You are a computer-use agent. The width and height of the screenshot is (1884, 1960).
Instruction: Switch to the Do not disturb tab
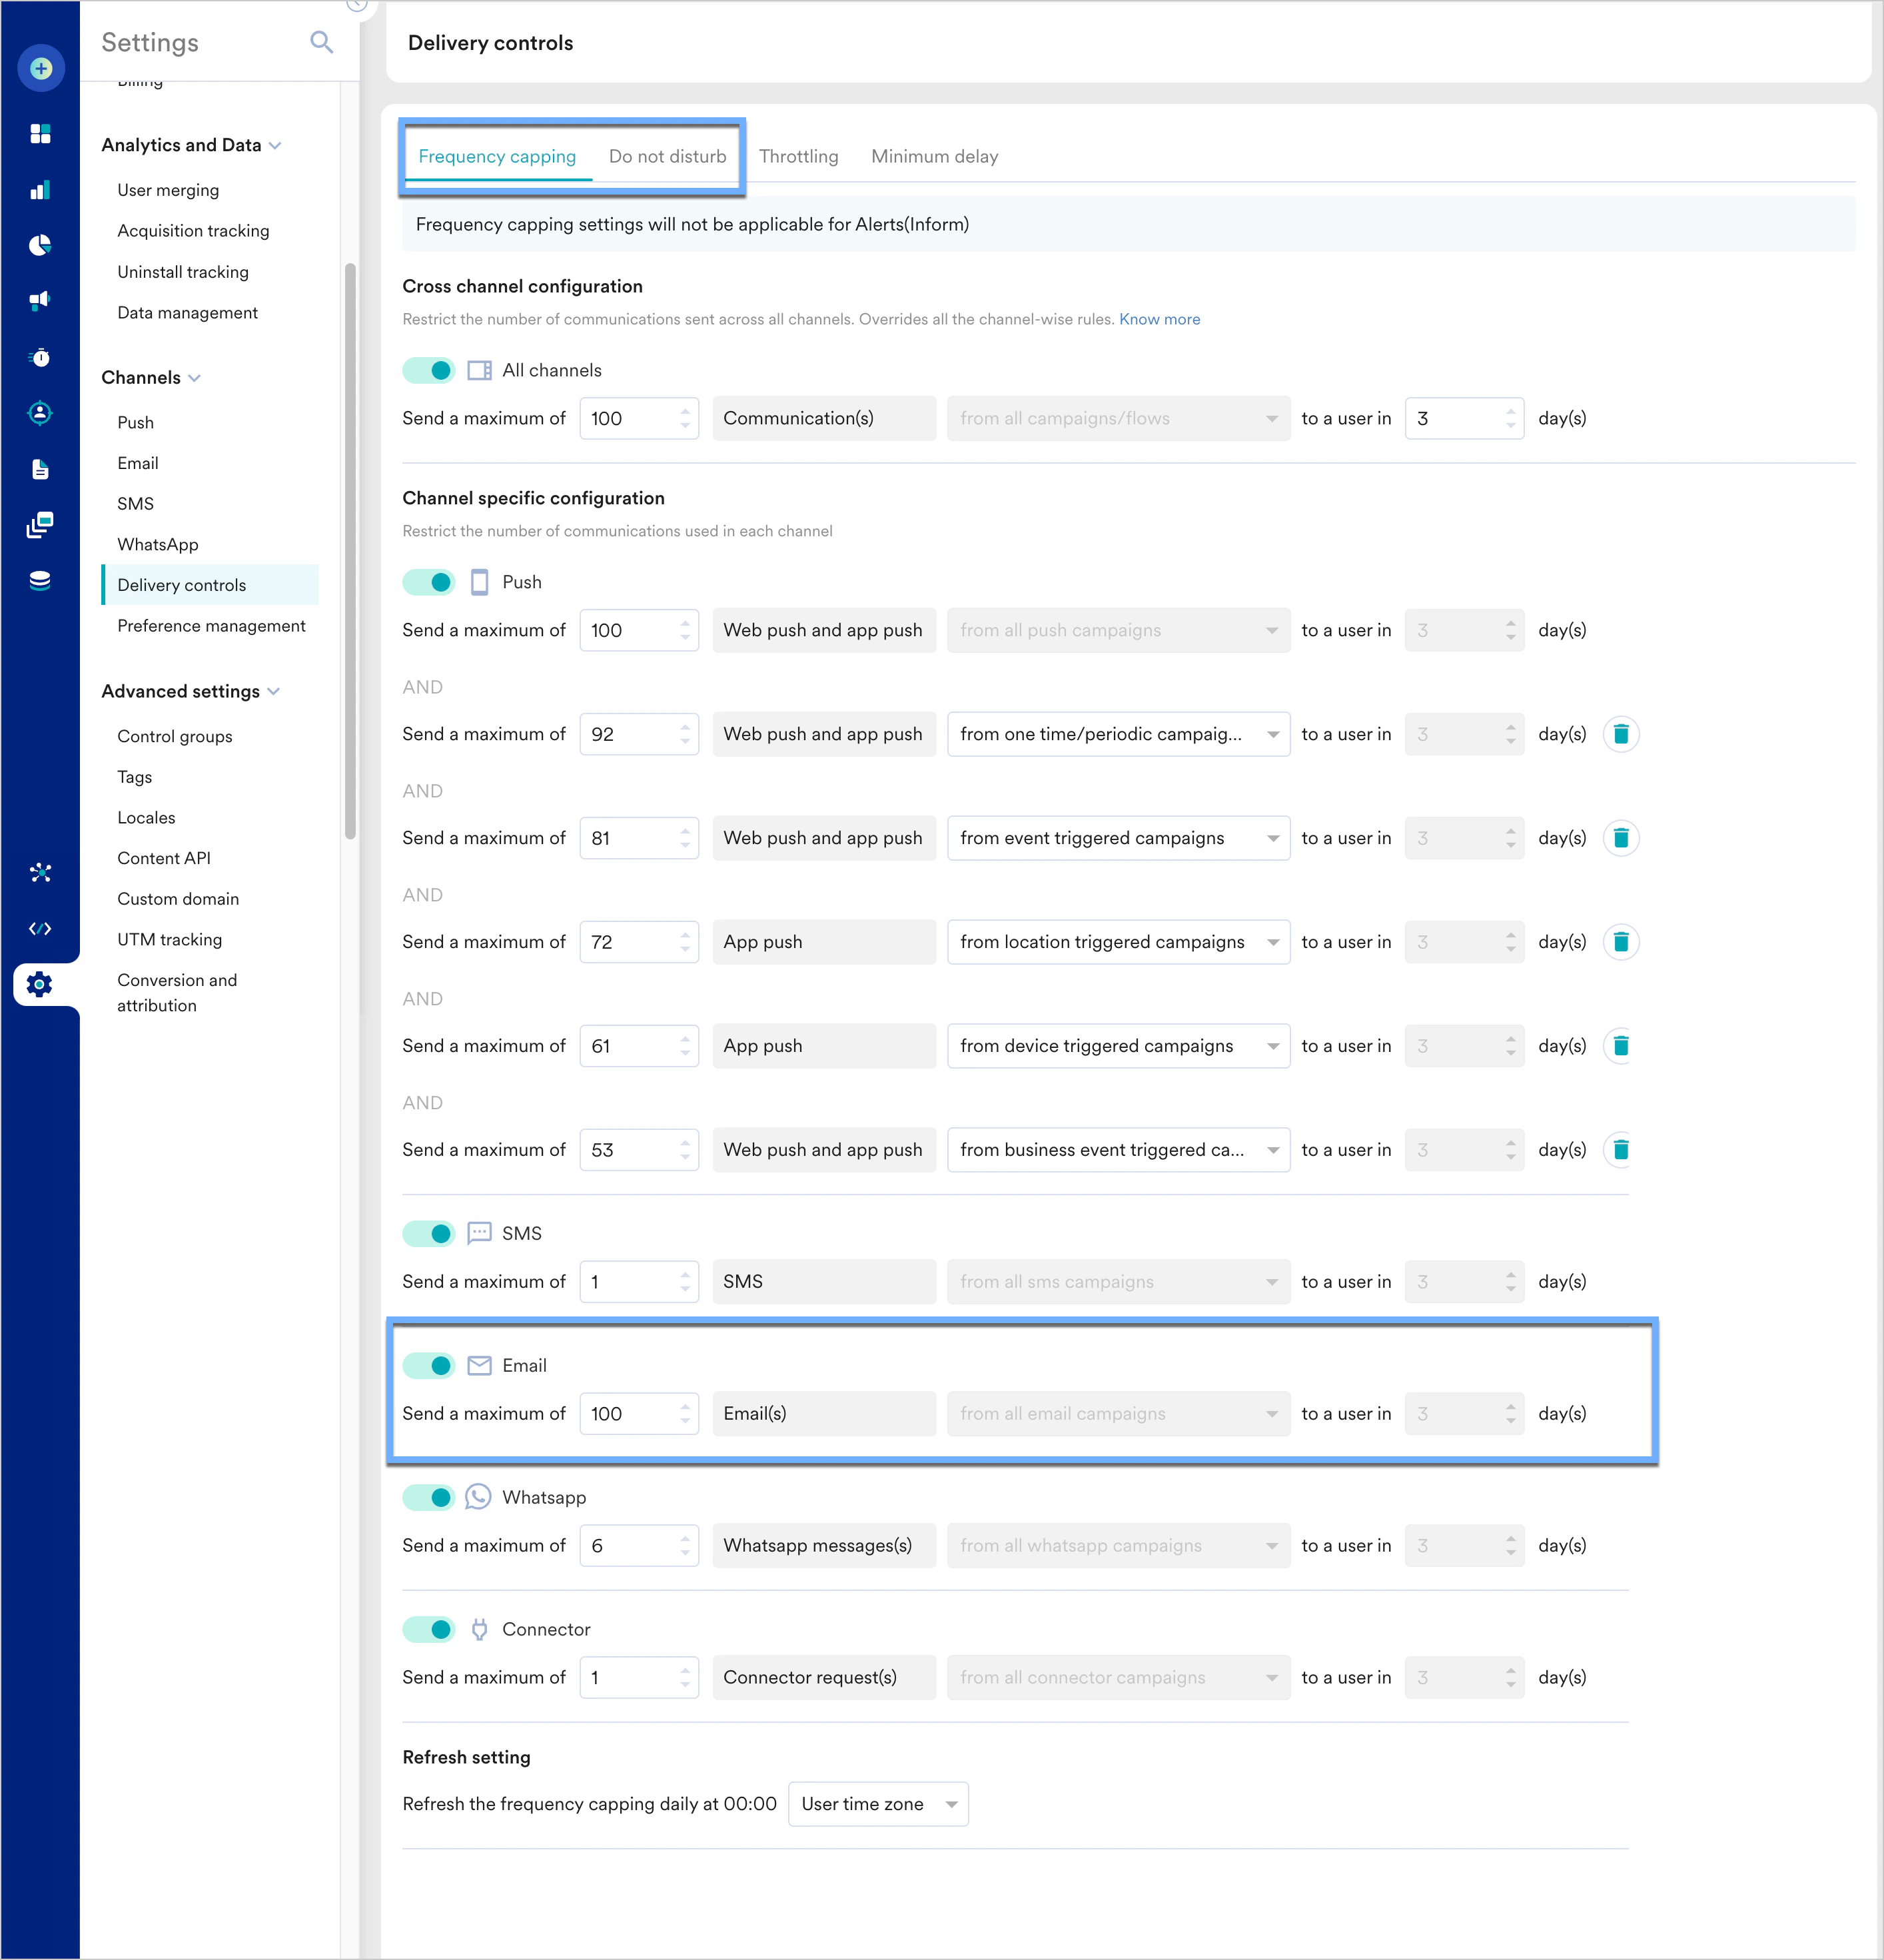tap(667, 156)
